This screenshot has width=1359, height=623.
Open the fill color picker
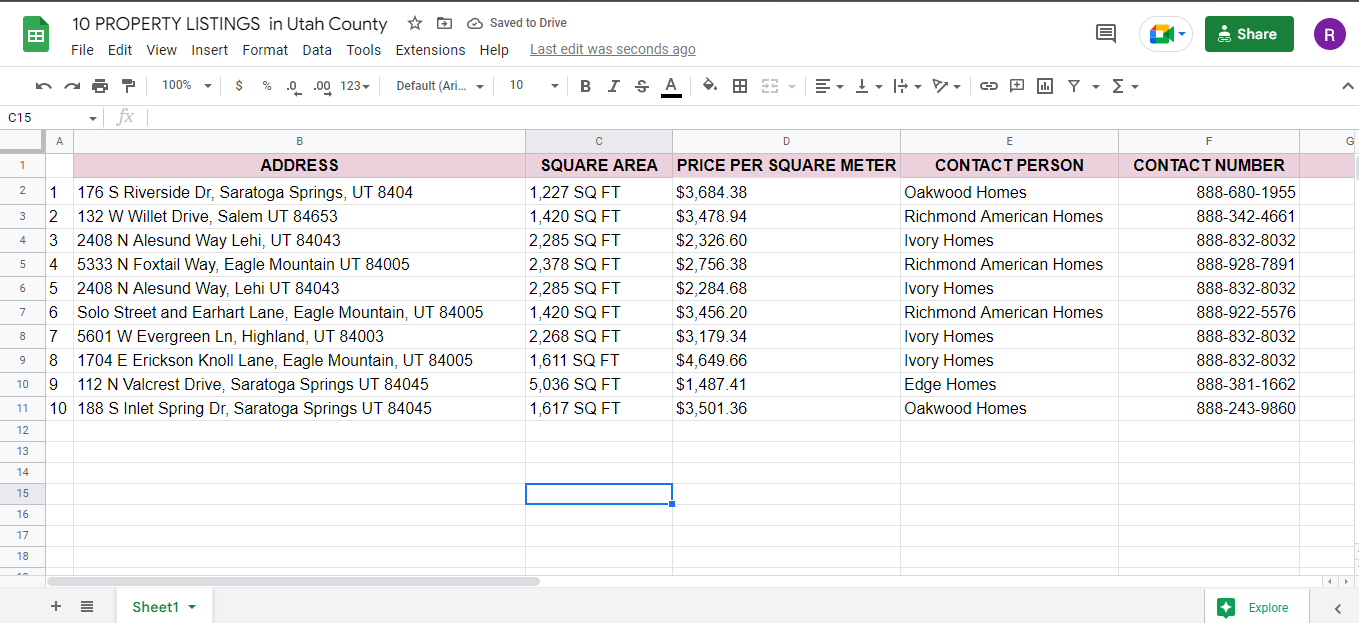click(710, 86)
